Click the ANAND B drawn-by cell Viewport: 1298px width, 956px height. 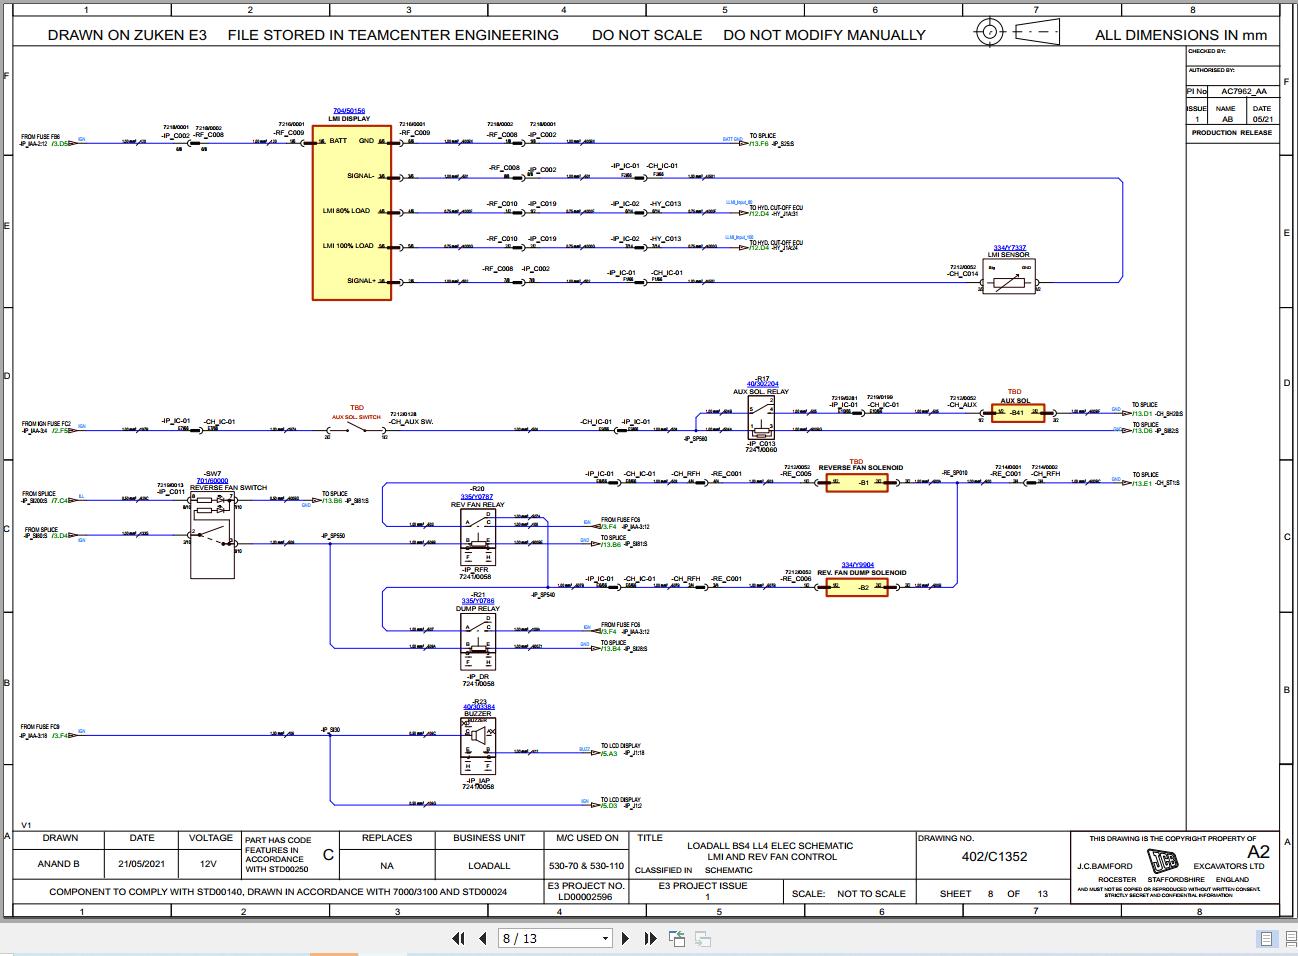click(59, 864)
